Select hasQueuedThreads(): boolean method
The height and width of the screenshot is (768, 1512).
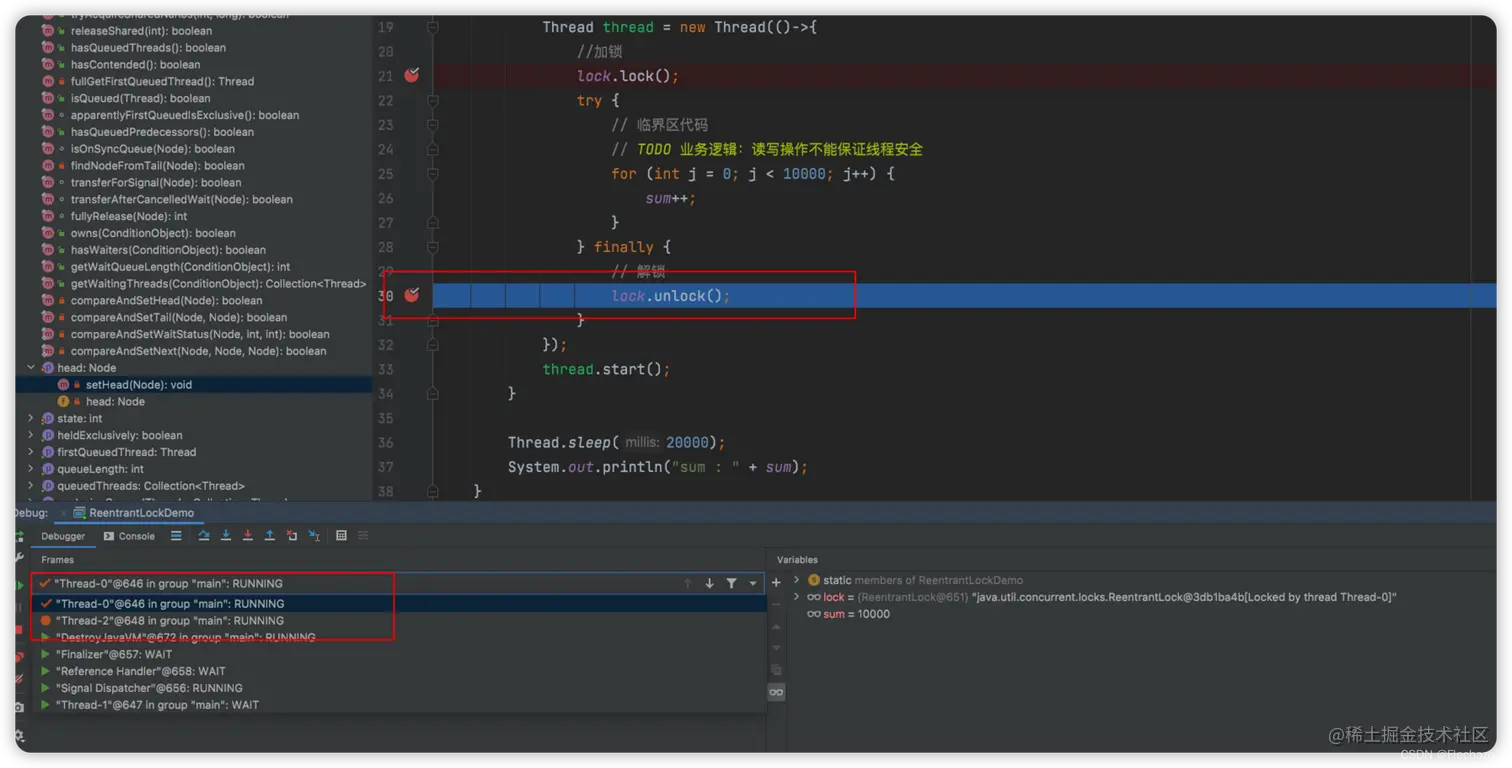[148, 48]
